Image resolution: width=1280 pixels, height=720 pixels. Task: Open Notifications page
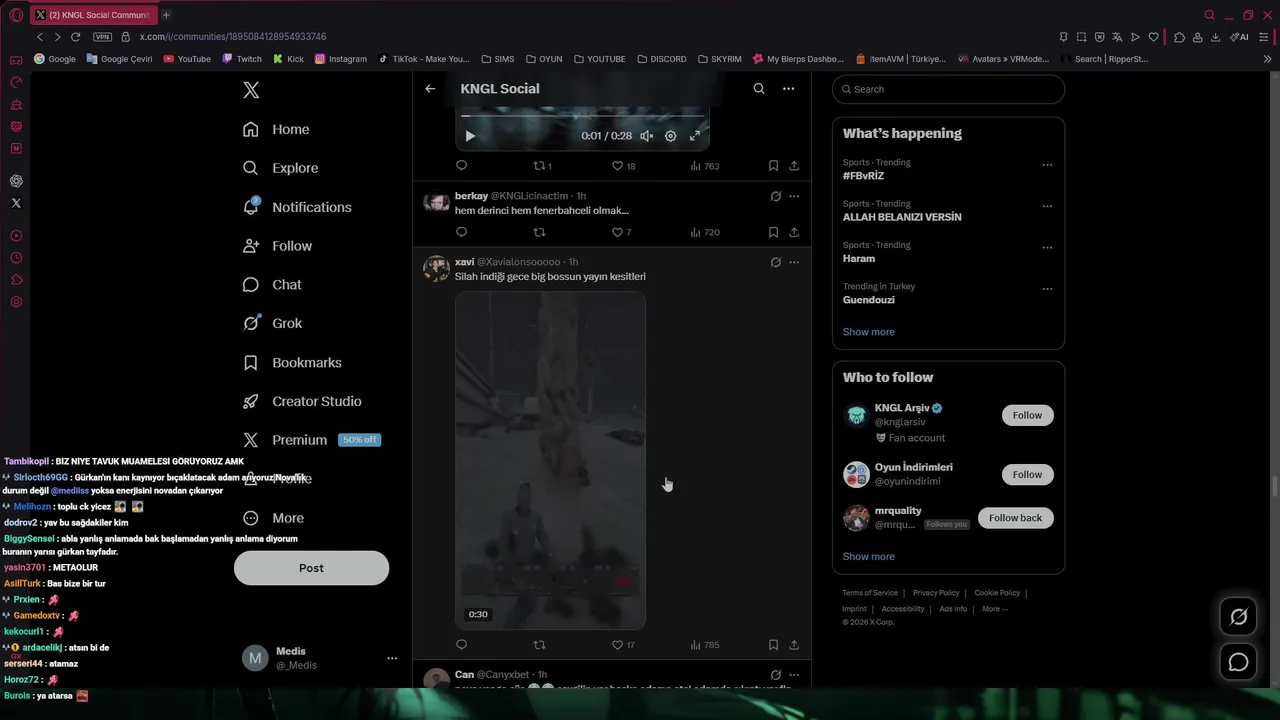[x=297, y=207]
